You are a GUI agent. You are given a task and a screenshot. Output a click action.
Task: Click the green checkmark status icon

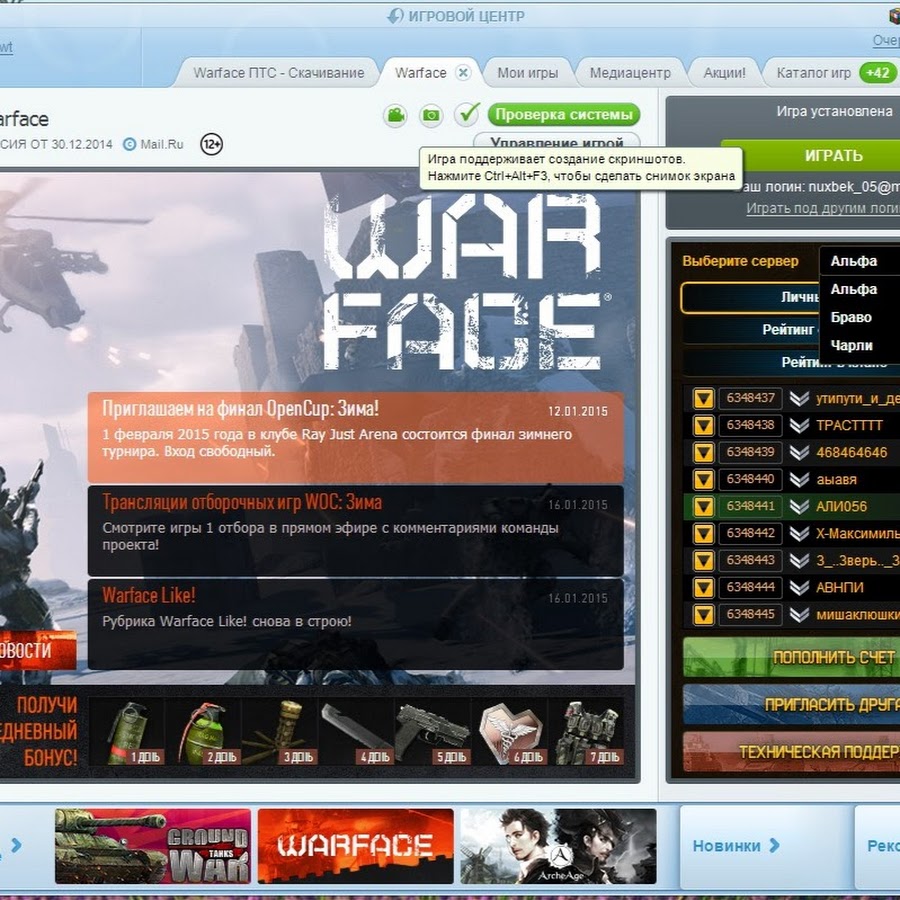[467, 114]
